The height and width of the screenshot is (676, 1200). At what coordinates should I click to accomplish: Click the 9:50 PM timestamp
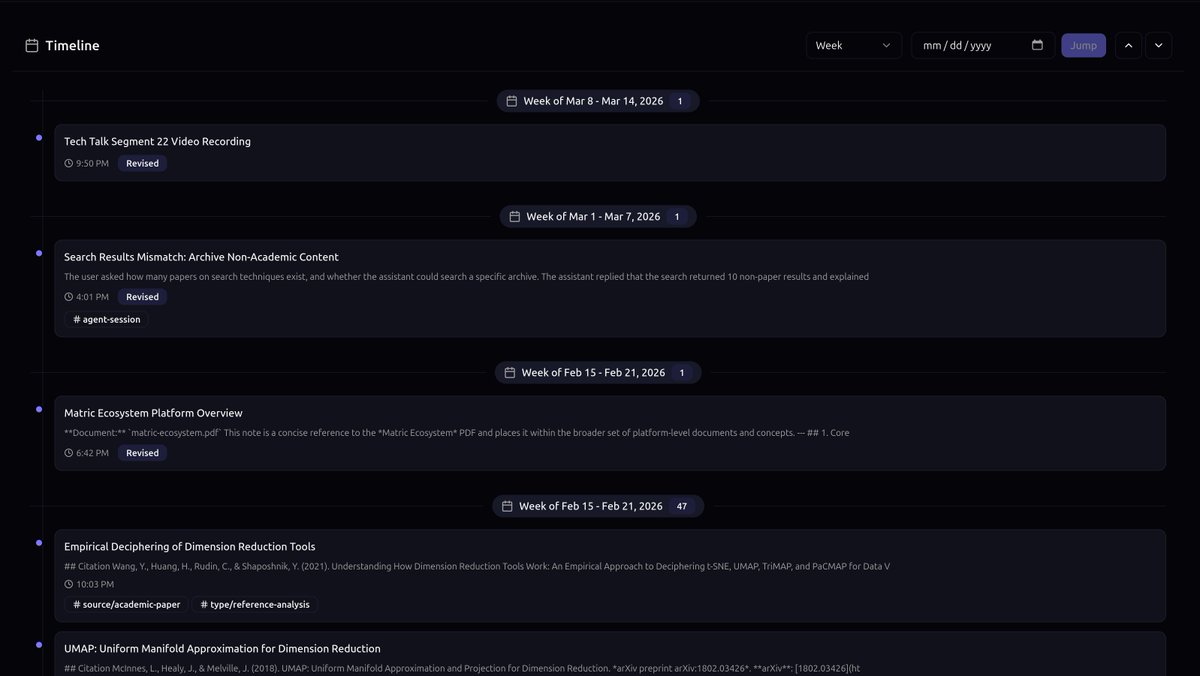(x=92, y=163)
